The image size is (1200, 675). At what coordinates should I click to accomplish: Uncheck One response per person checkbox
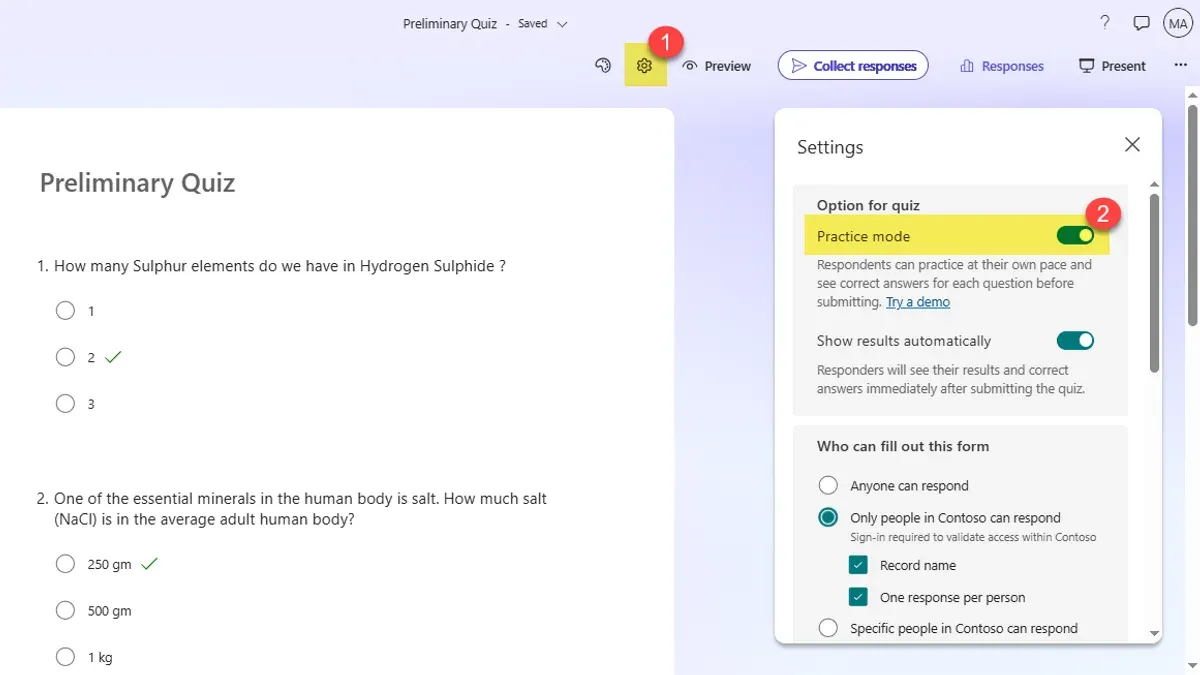point(858,597)
